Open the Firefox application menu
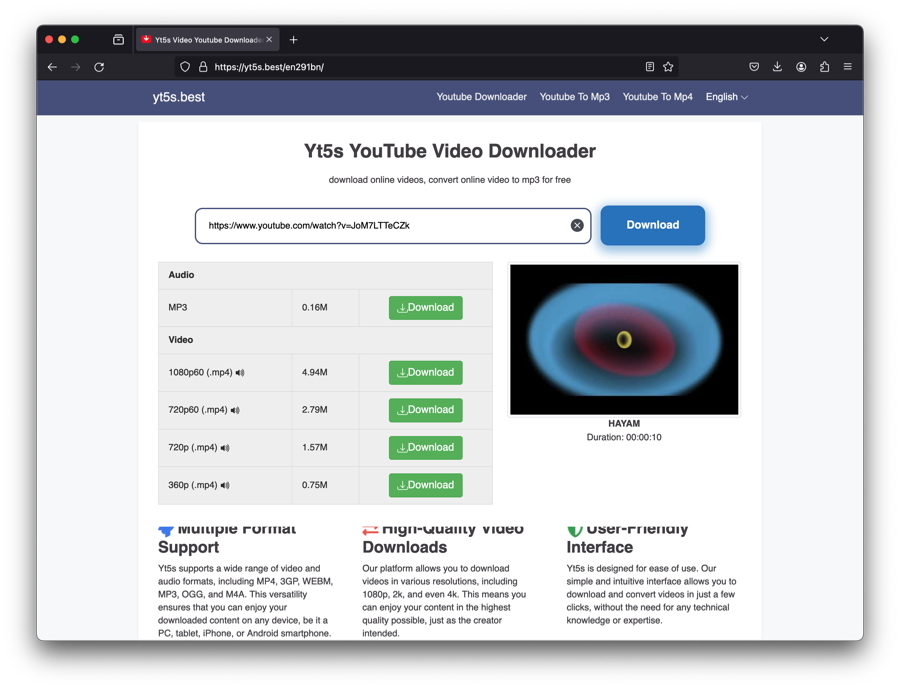900x689 pixels. [848, 67]
